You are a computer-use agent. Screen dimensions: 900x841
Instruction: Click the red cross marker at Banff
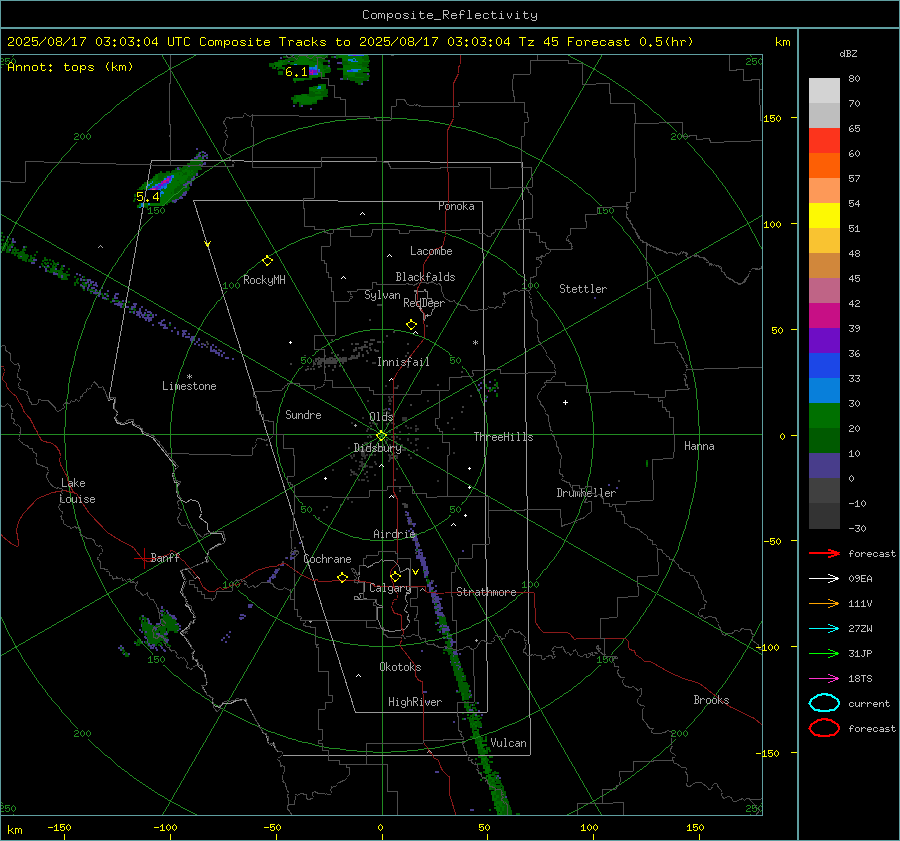click(143, 558)
